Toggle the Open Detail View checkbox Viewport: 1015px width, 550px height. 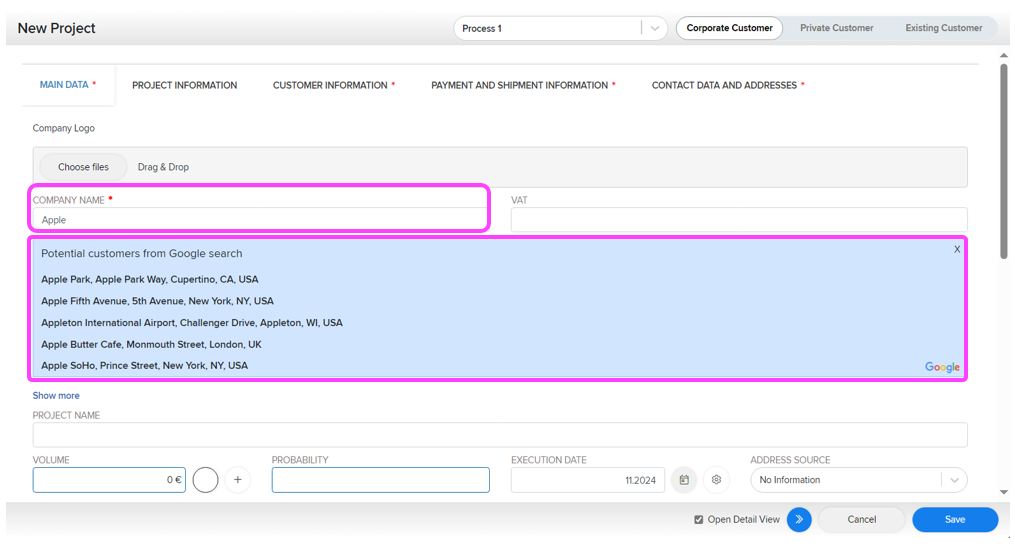[x=698, y=520]
